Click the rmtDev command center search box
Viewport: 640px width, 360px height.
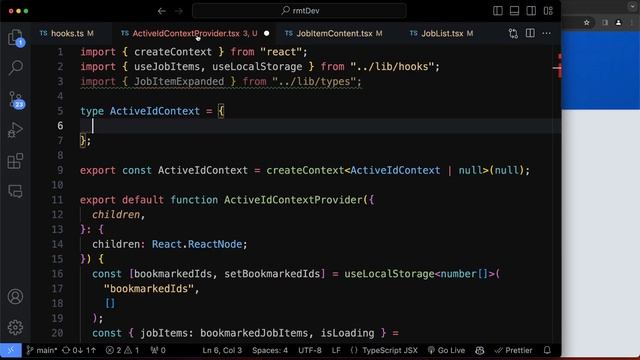(299, 11)
